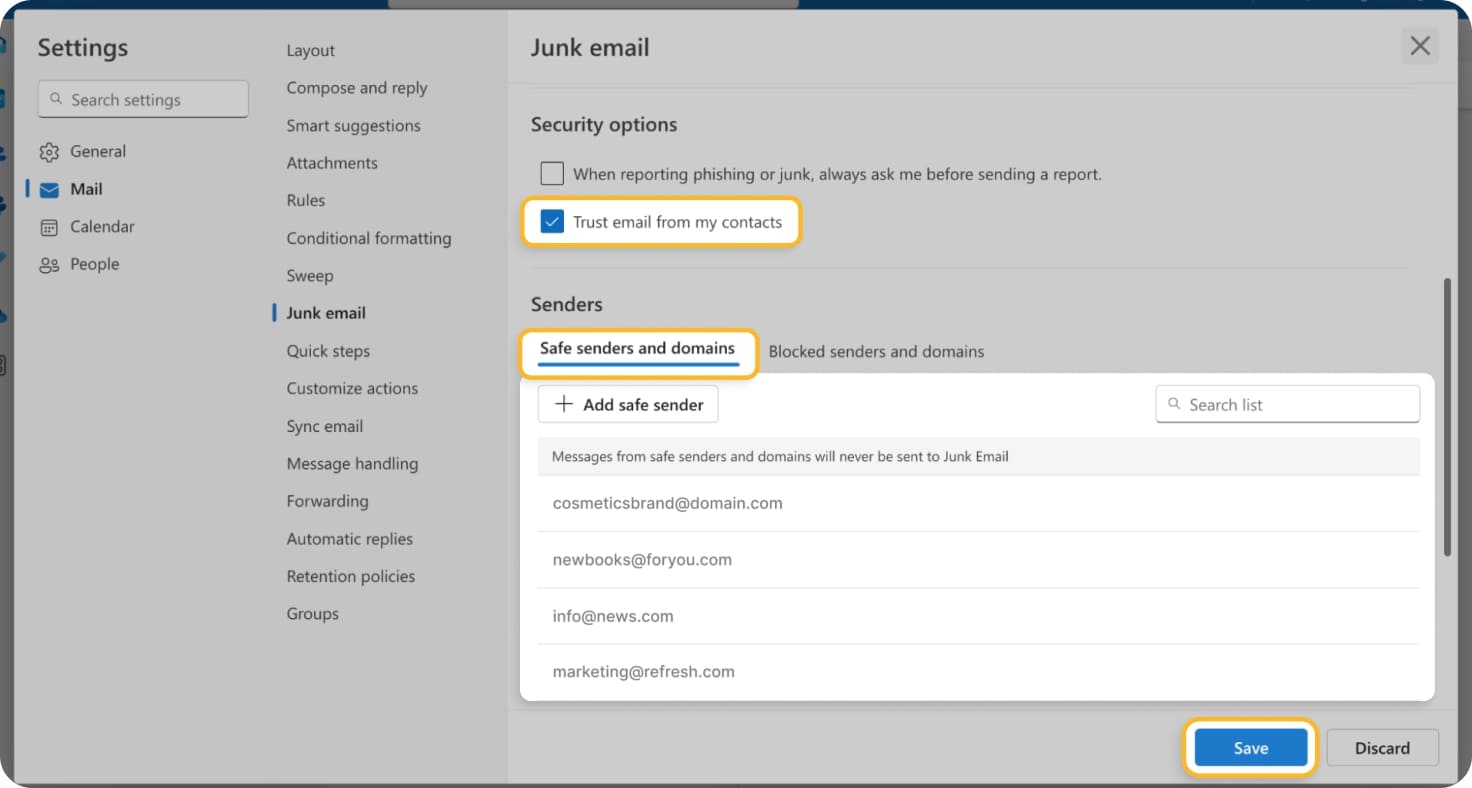Click the Search list input field

tap(1290, 404)
